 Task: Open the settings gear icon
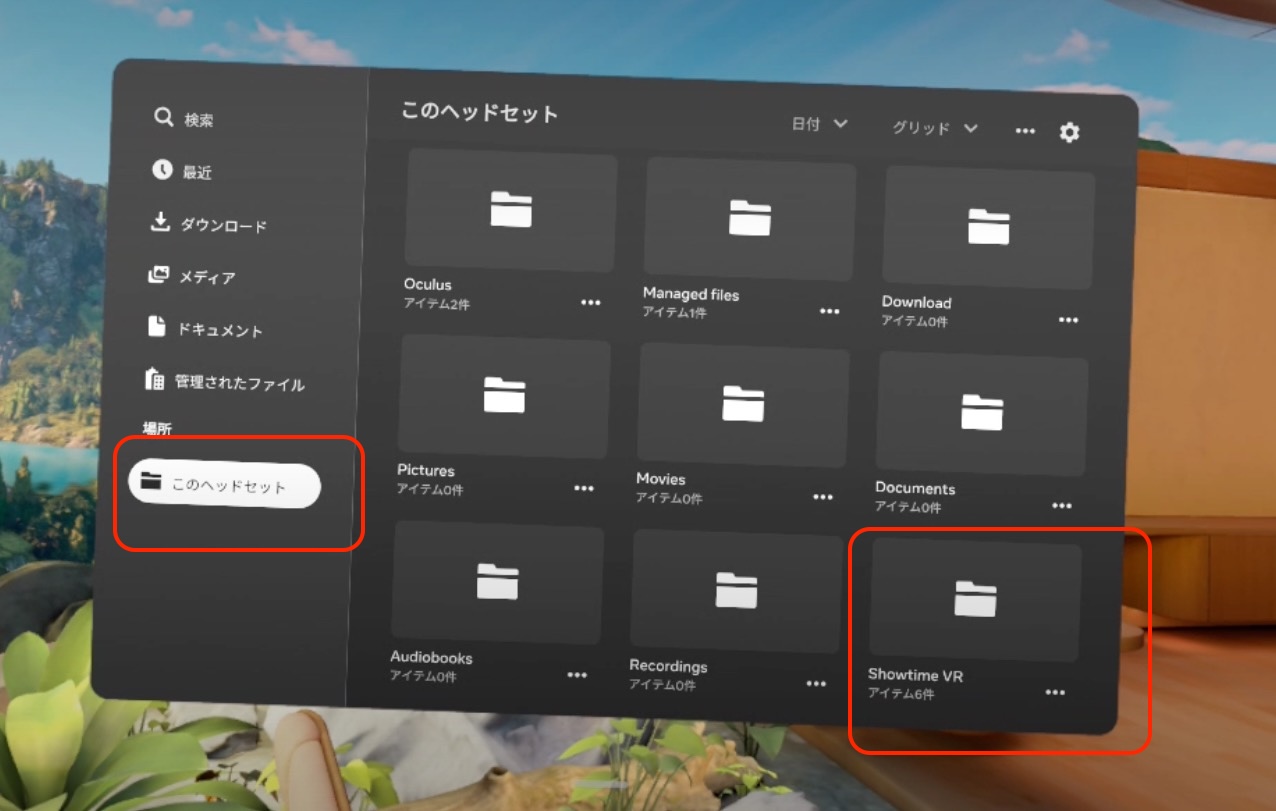tap(1069, 132)
